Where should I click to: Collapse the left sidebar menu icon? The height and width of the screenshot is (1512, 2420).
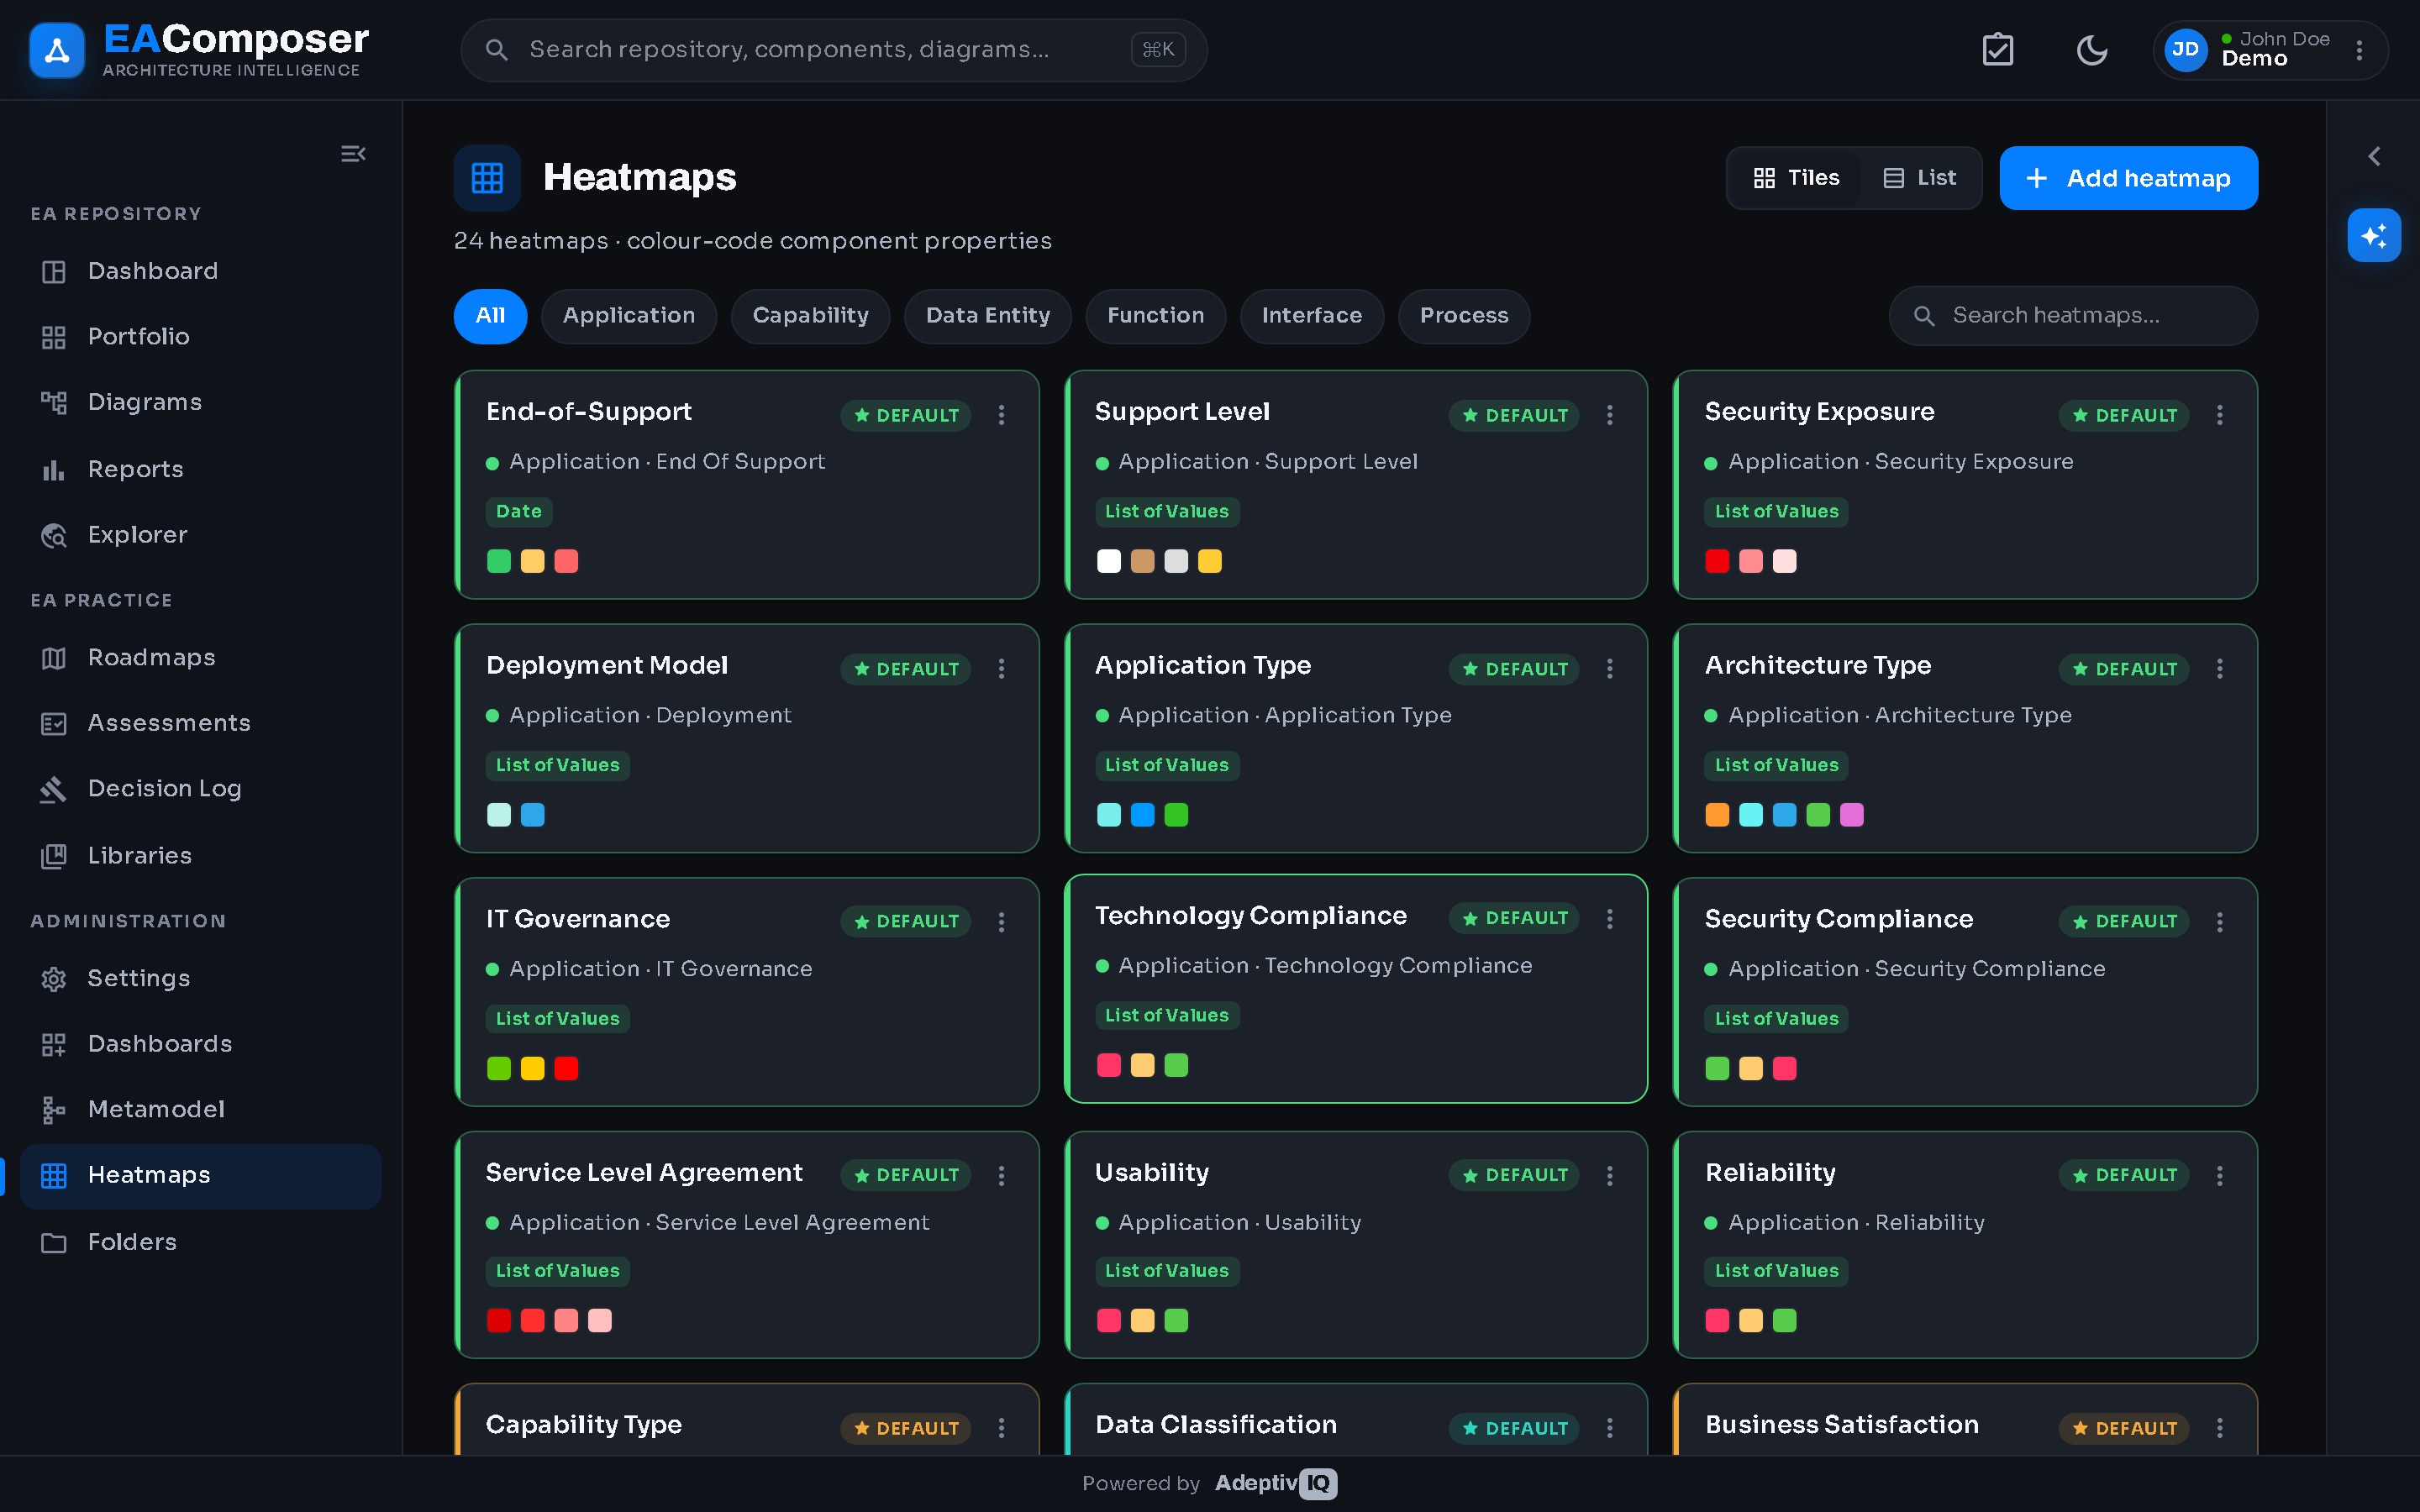pyautogui.click(x=353, y=154)
